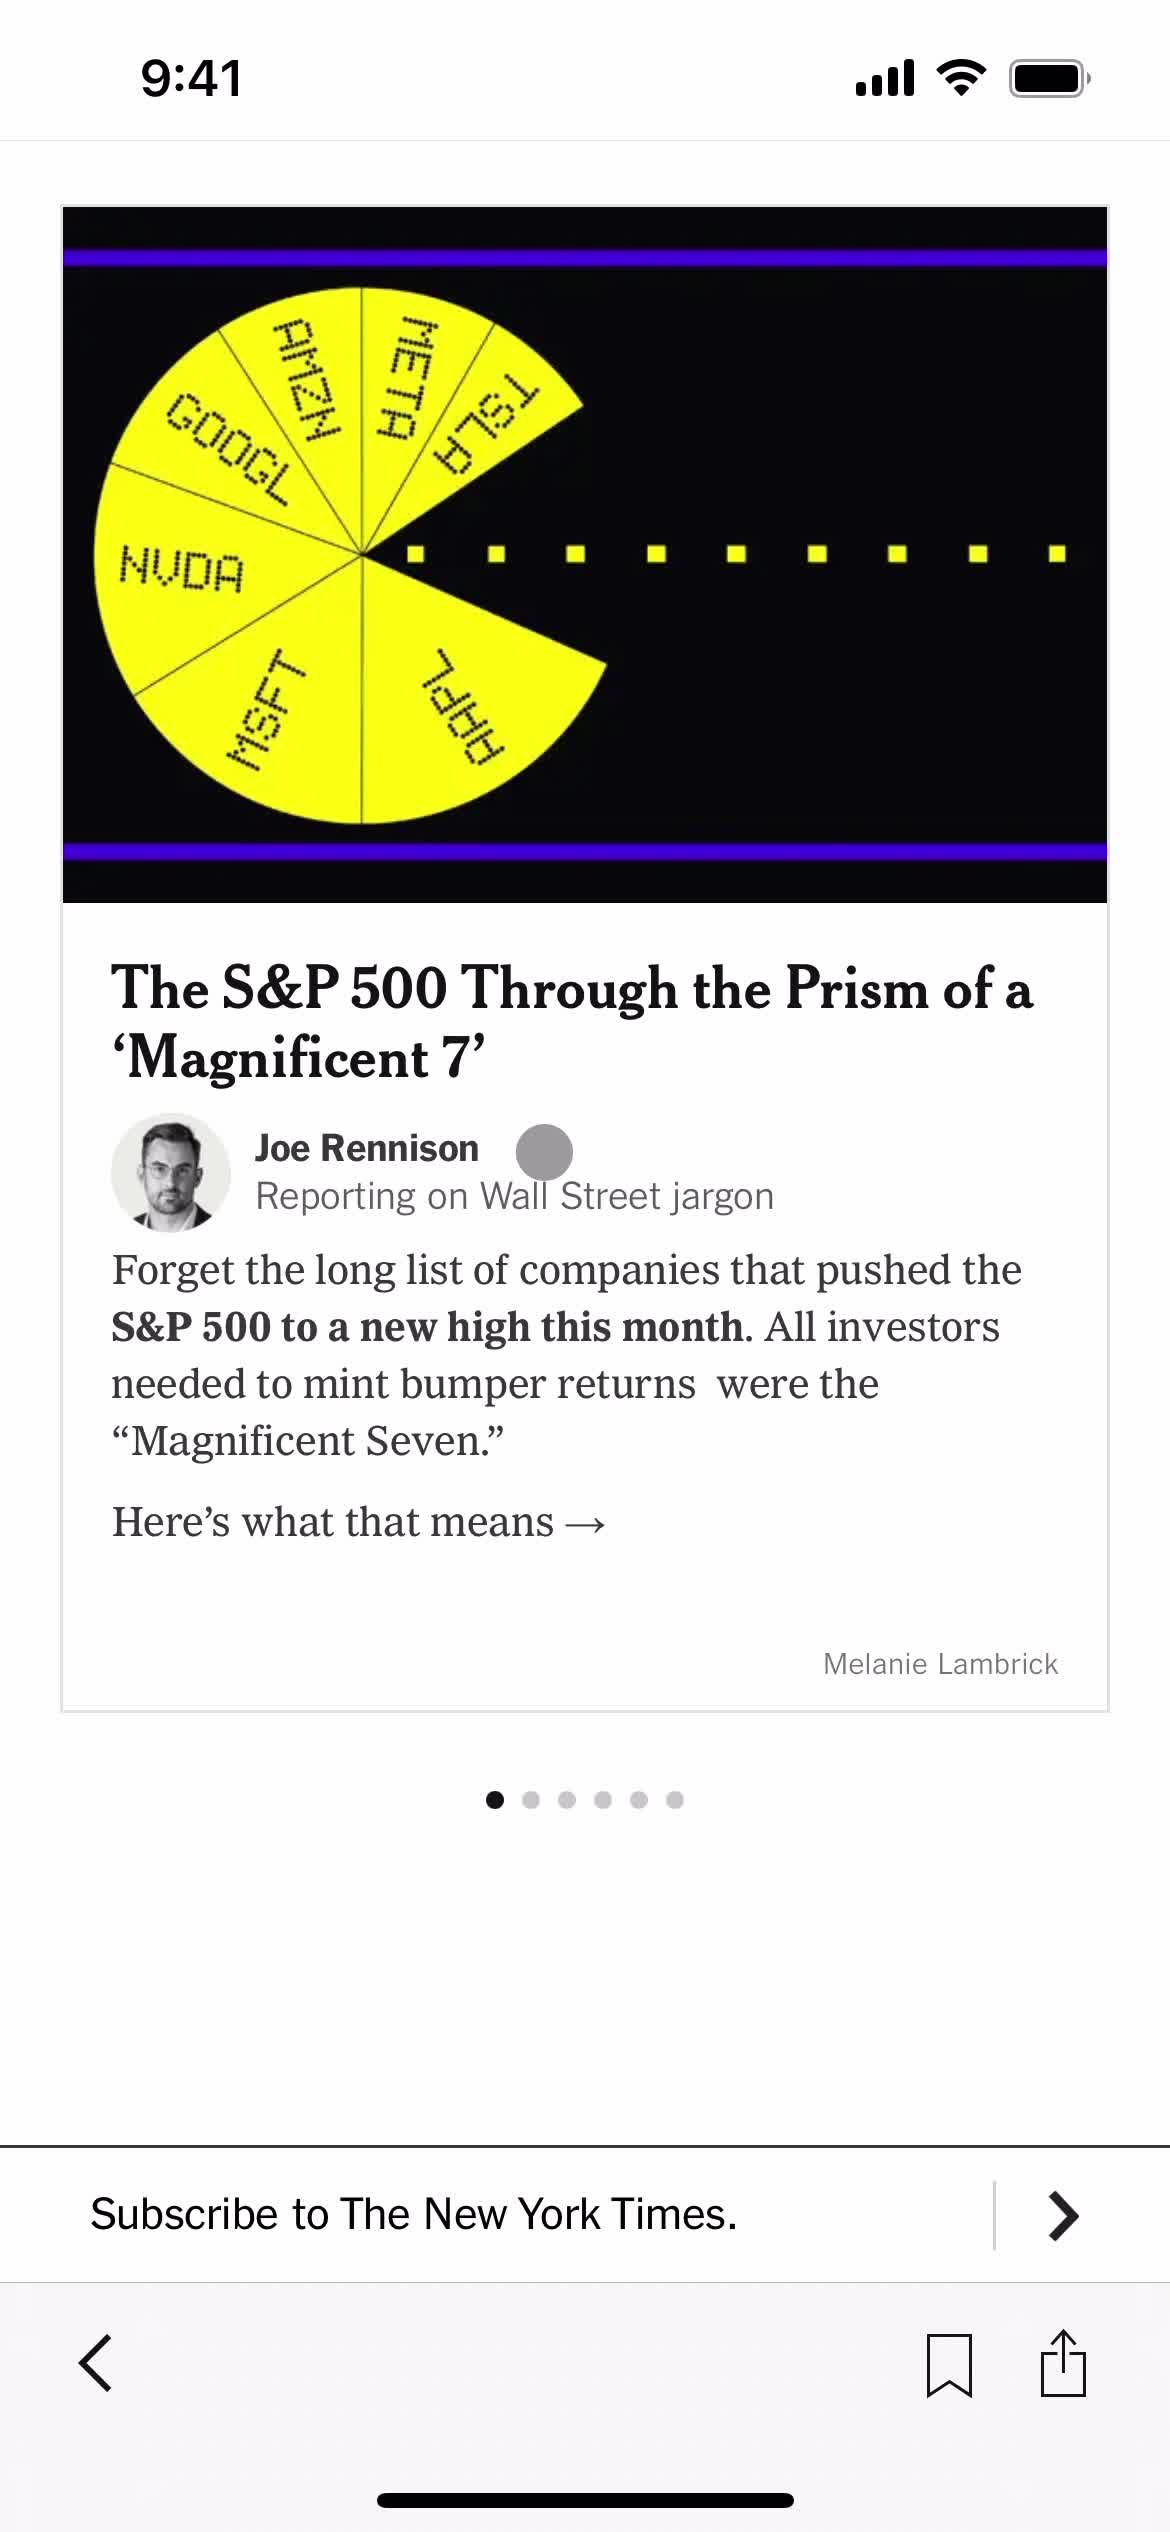
Task: Select the first carousel page dot
Action: coord(495,1800)
